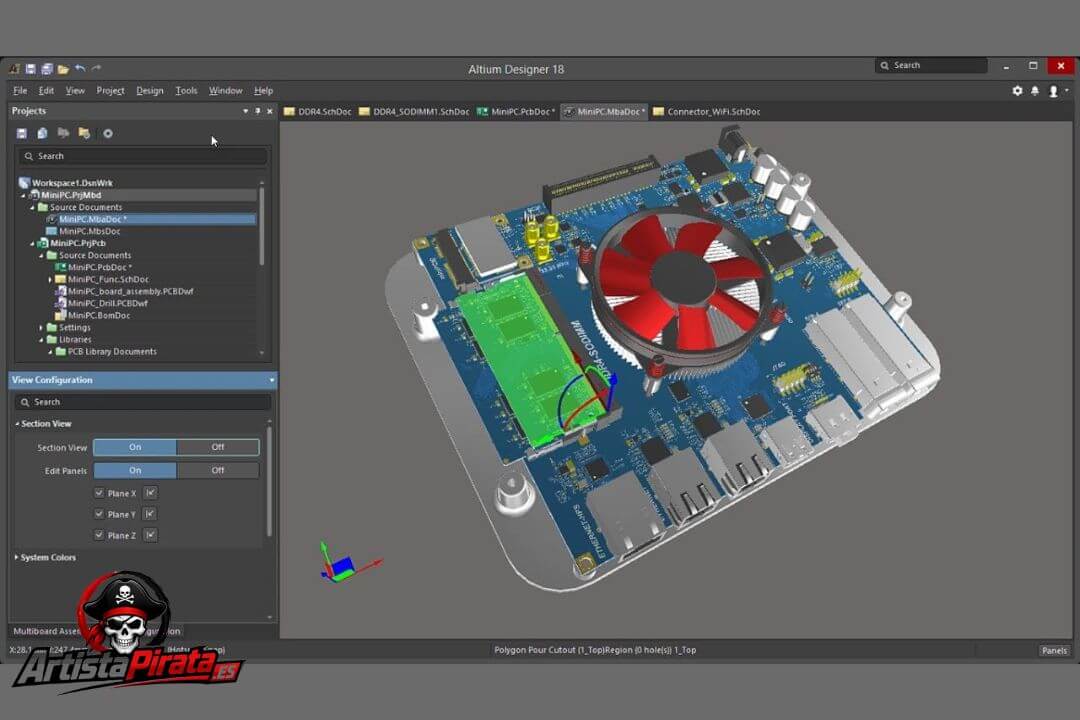The height and width of the screenshot is (720, 1080).
Task: Click the Plane Y flip direction icon
Action: click(149, 514)
